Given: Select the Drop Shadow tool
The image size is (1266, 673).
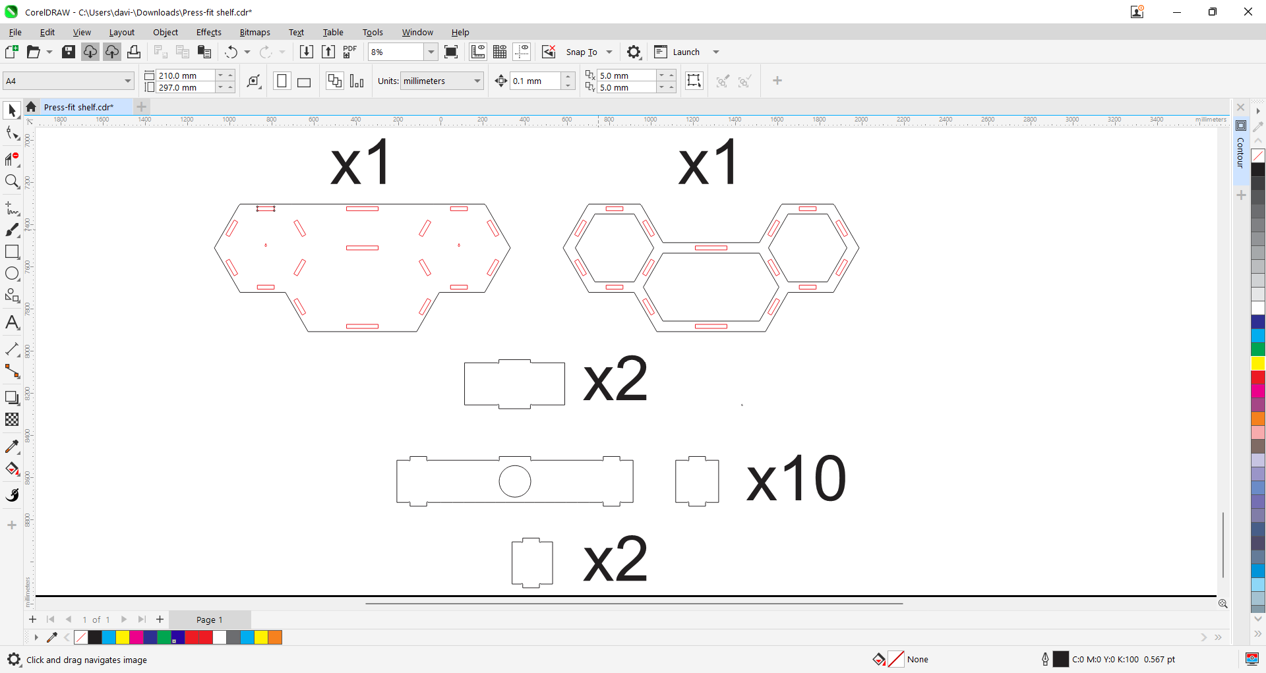Looking at the screenshot, I should coord(12,397).
